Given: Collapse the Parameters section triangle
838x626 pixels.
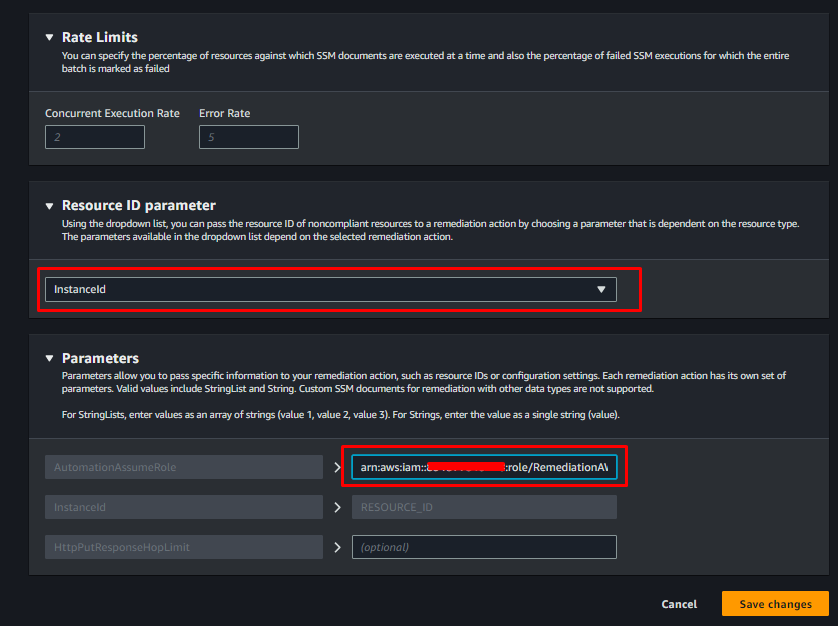Looking at the screenshot, I should pyautogui.click(x=49, y=358).
